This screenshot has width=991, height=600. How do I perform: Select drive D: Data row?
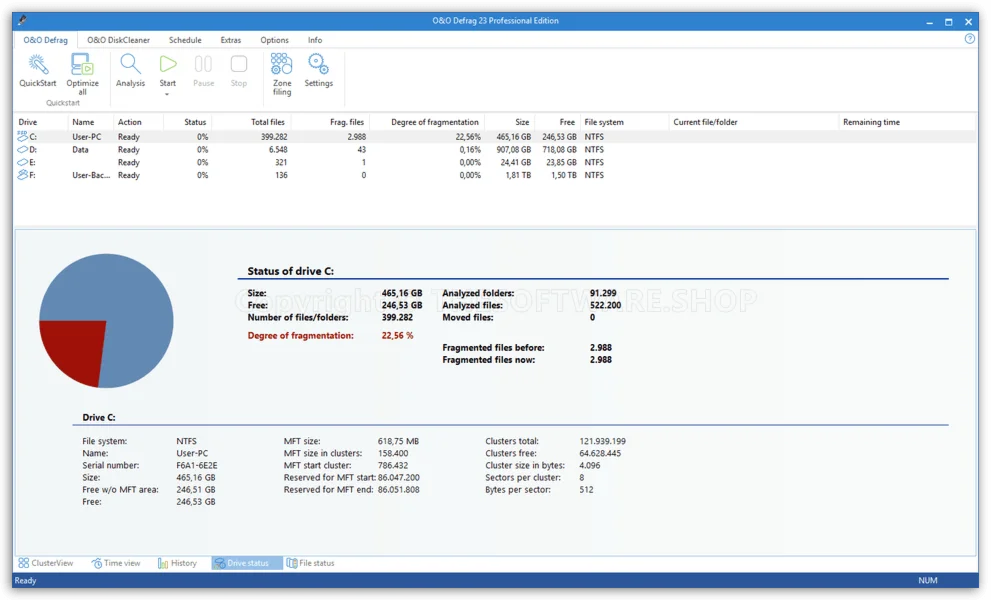(x=80, y=149)
